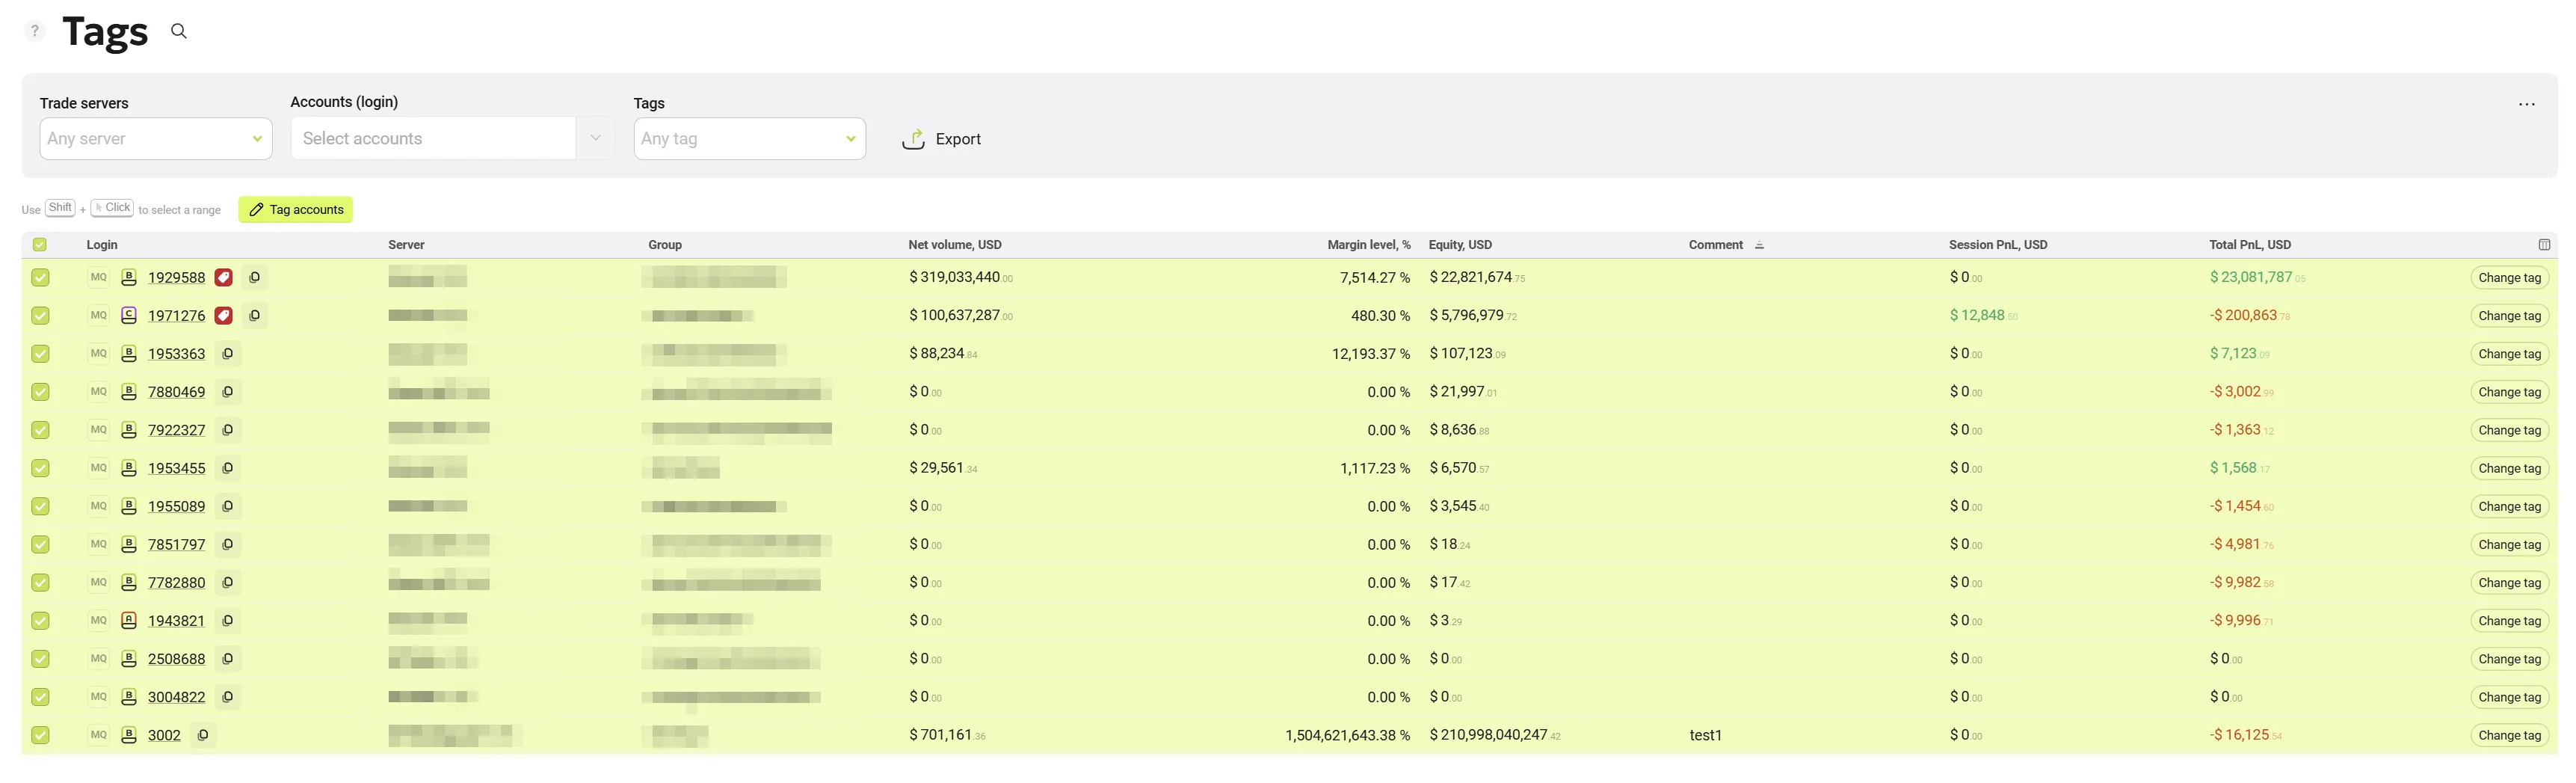Copy login 1971276 using its copy icon
The height and width of the screenshot is (783, 2576).
point(255,316)
